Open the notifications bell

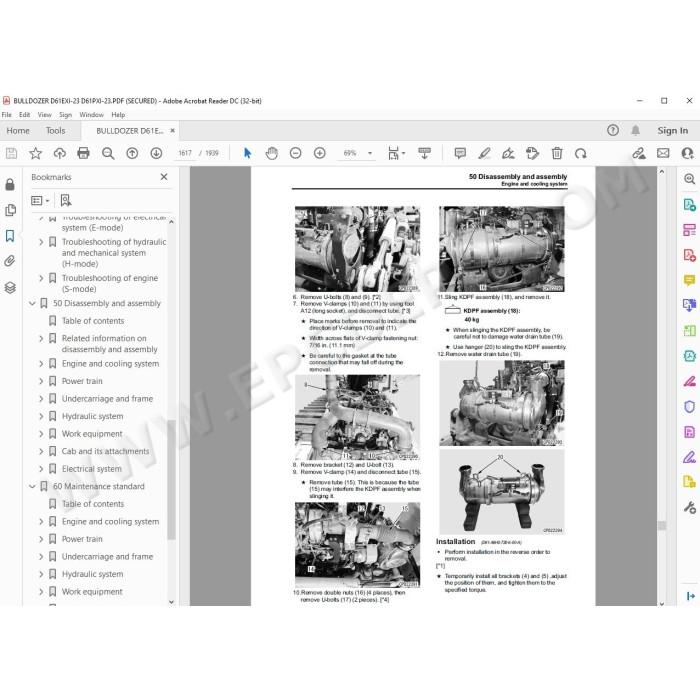click(x=635, y=130)
